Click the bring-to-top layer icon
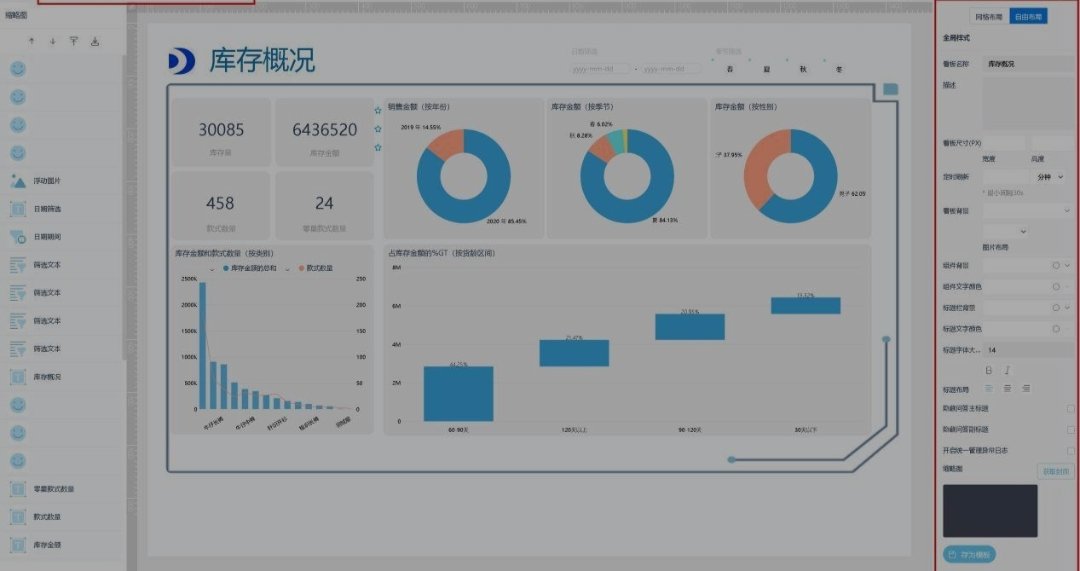The image size is (1080, 571). point(73,41)
